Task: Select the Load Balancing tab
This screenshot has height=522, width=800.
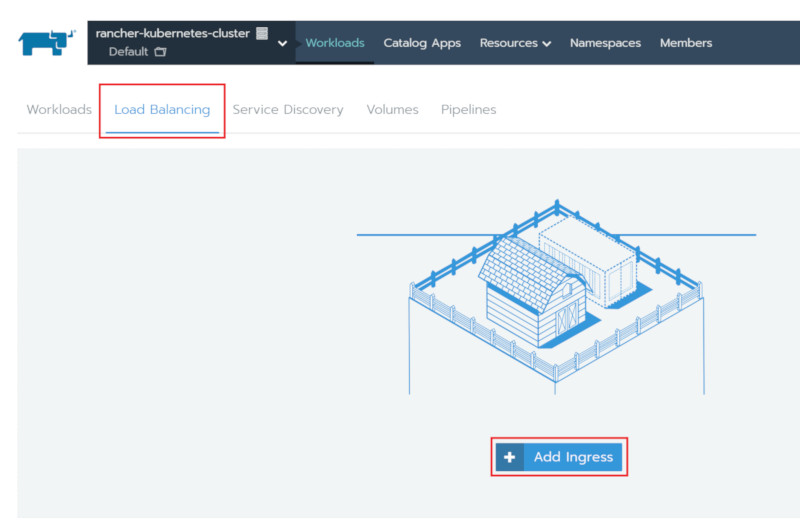Action: (162, 110)
